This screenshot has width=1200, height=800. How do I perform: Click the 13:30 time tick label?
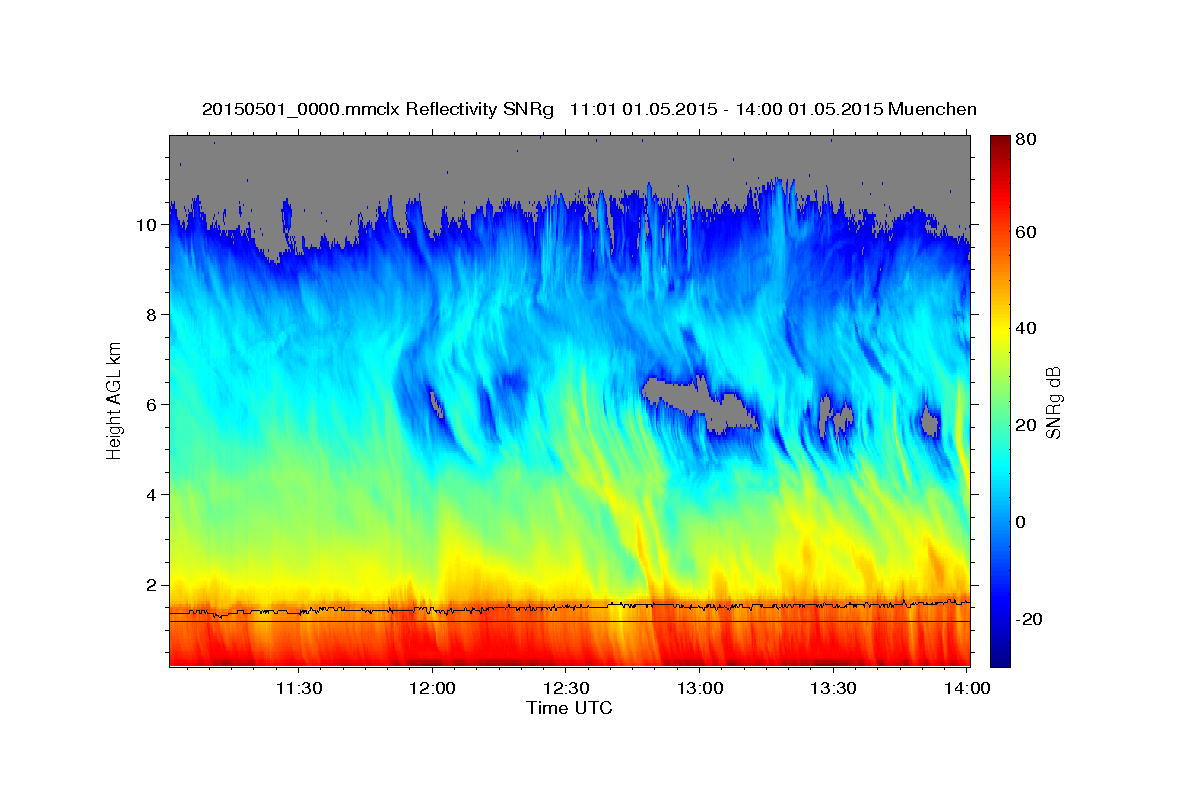pyautogui.click(x=833, y=688)
